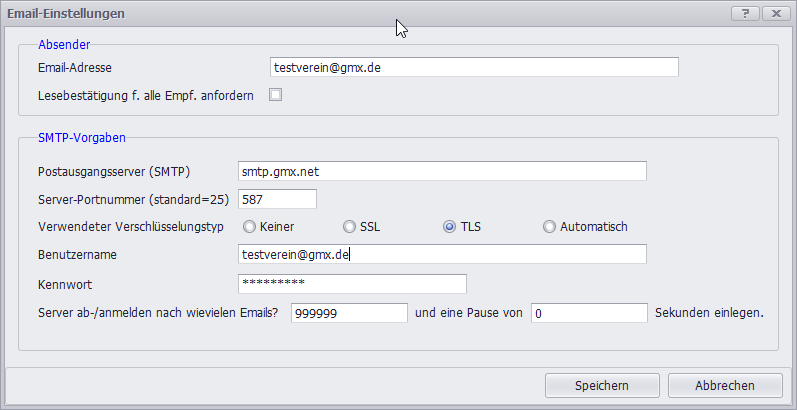This screenshot has height=410, width=797.
Task: Focus the Postausgangsserver SMTP field
Action: coord(440,171)
